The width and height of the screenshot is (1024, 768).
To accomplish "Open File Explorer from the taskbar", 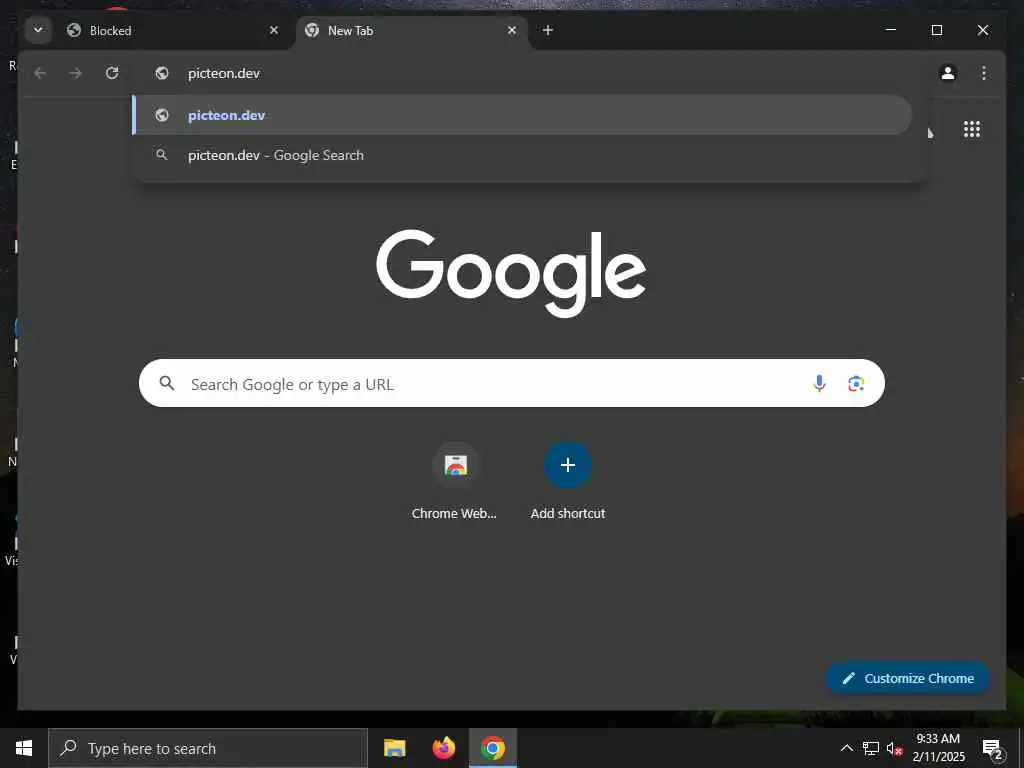I will click(x=394, y=748).
